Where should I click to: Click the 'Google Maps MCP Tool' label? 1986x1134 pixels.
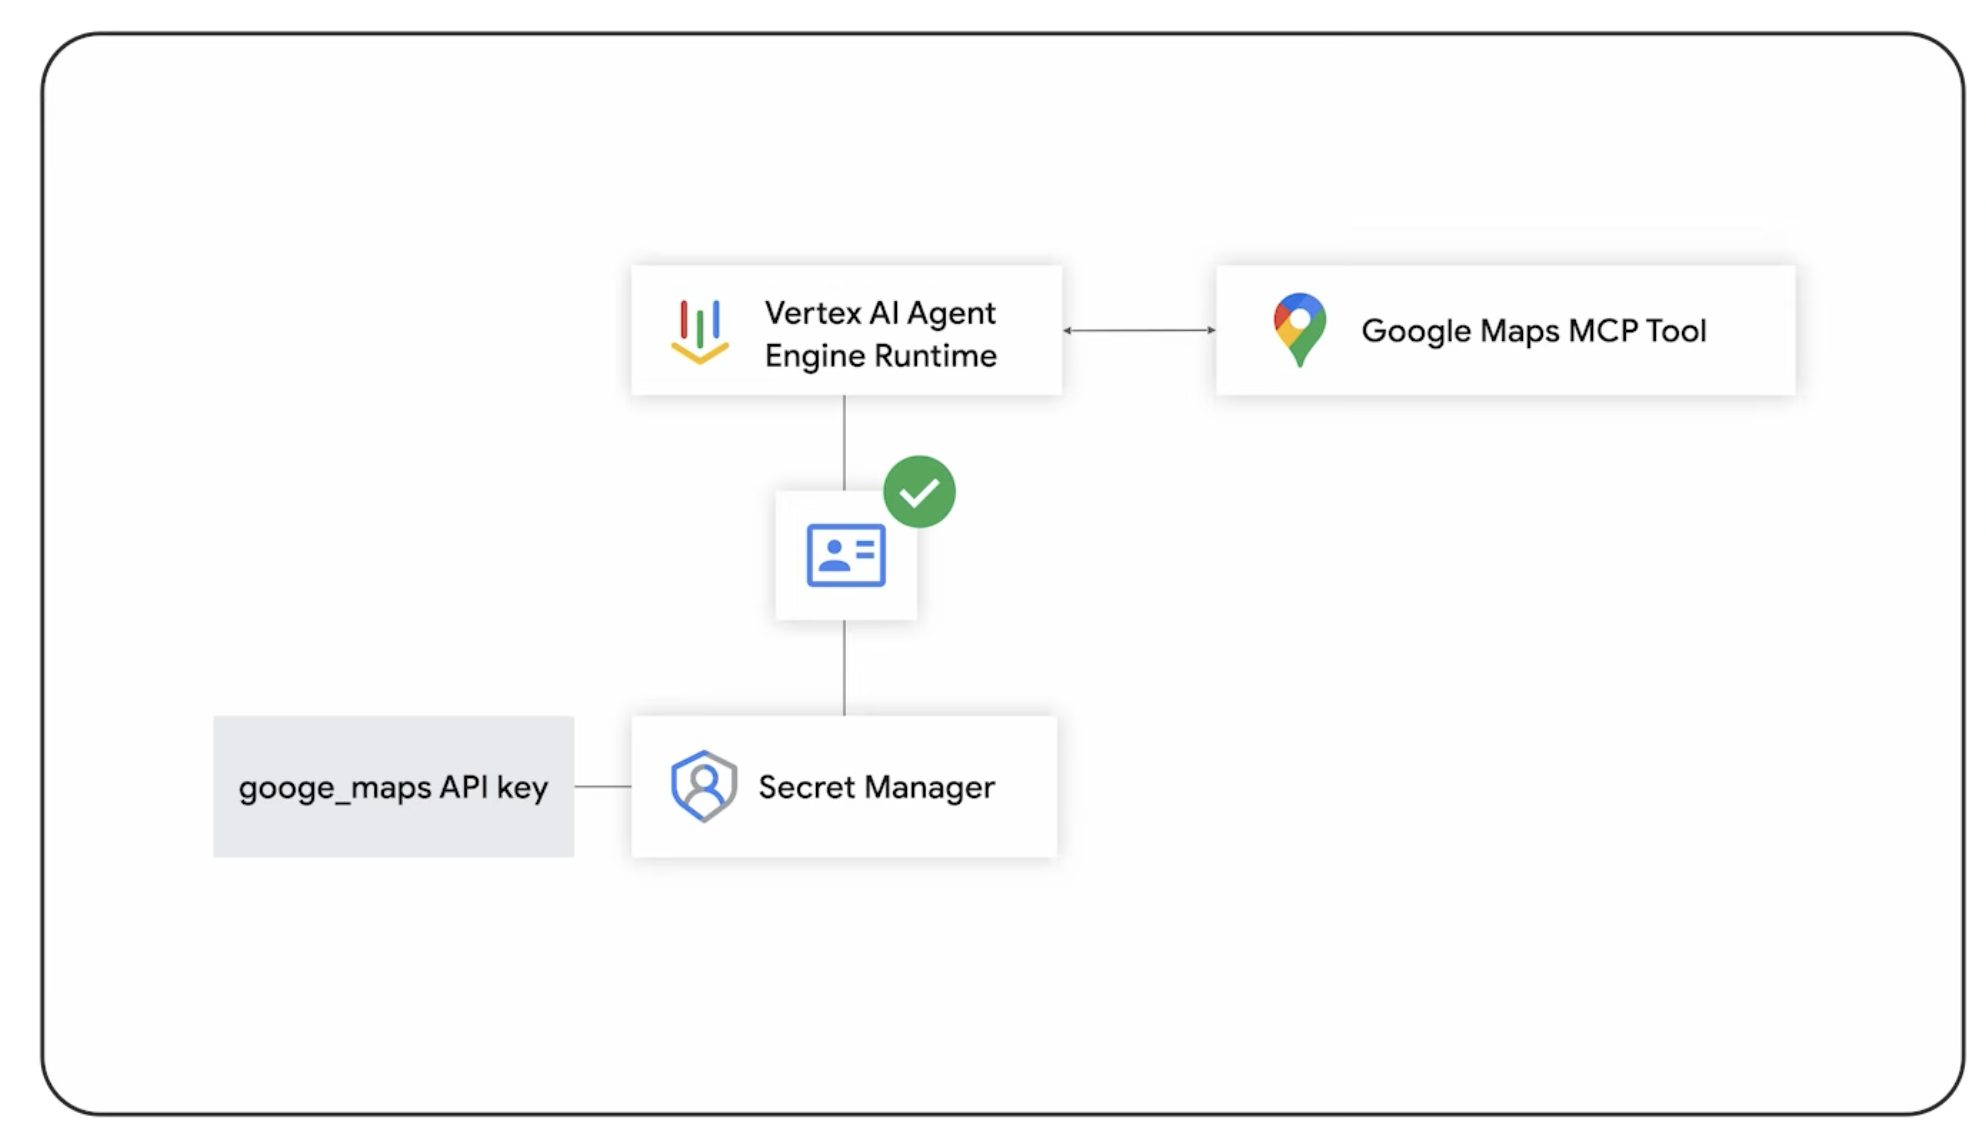pyautogui.click(x=1533, y=331)
